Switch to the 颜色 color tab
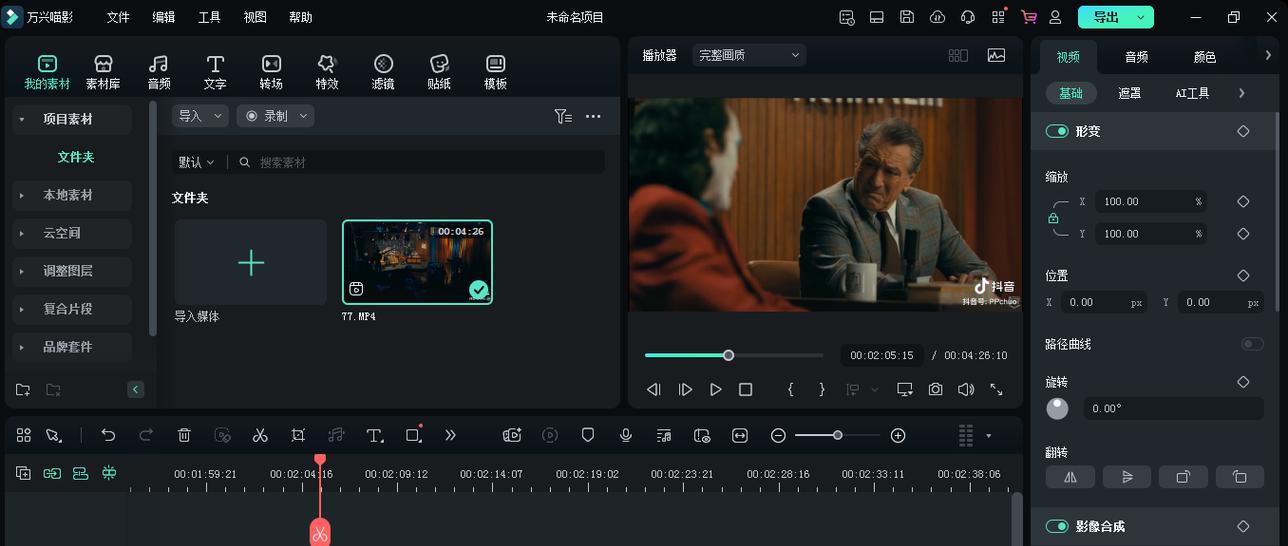1288x546 pixels. pos(1205,57)
